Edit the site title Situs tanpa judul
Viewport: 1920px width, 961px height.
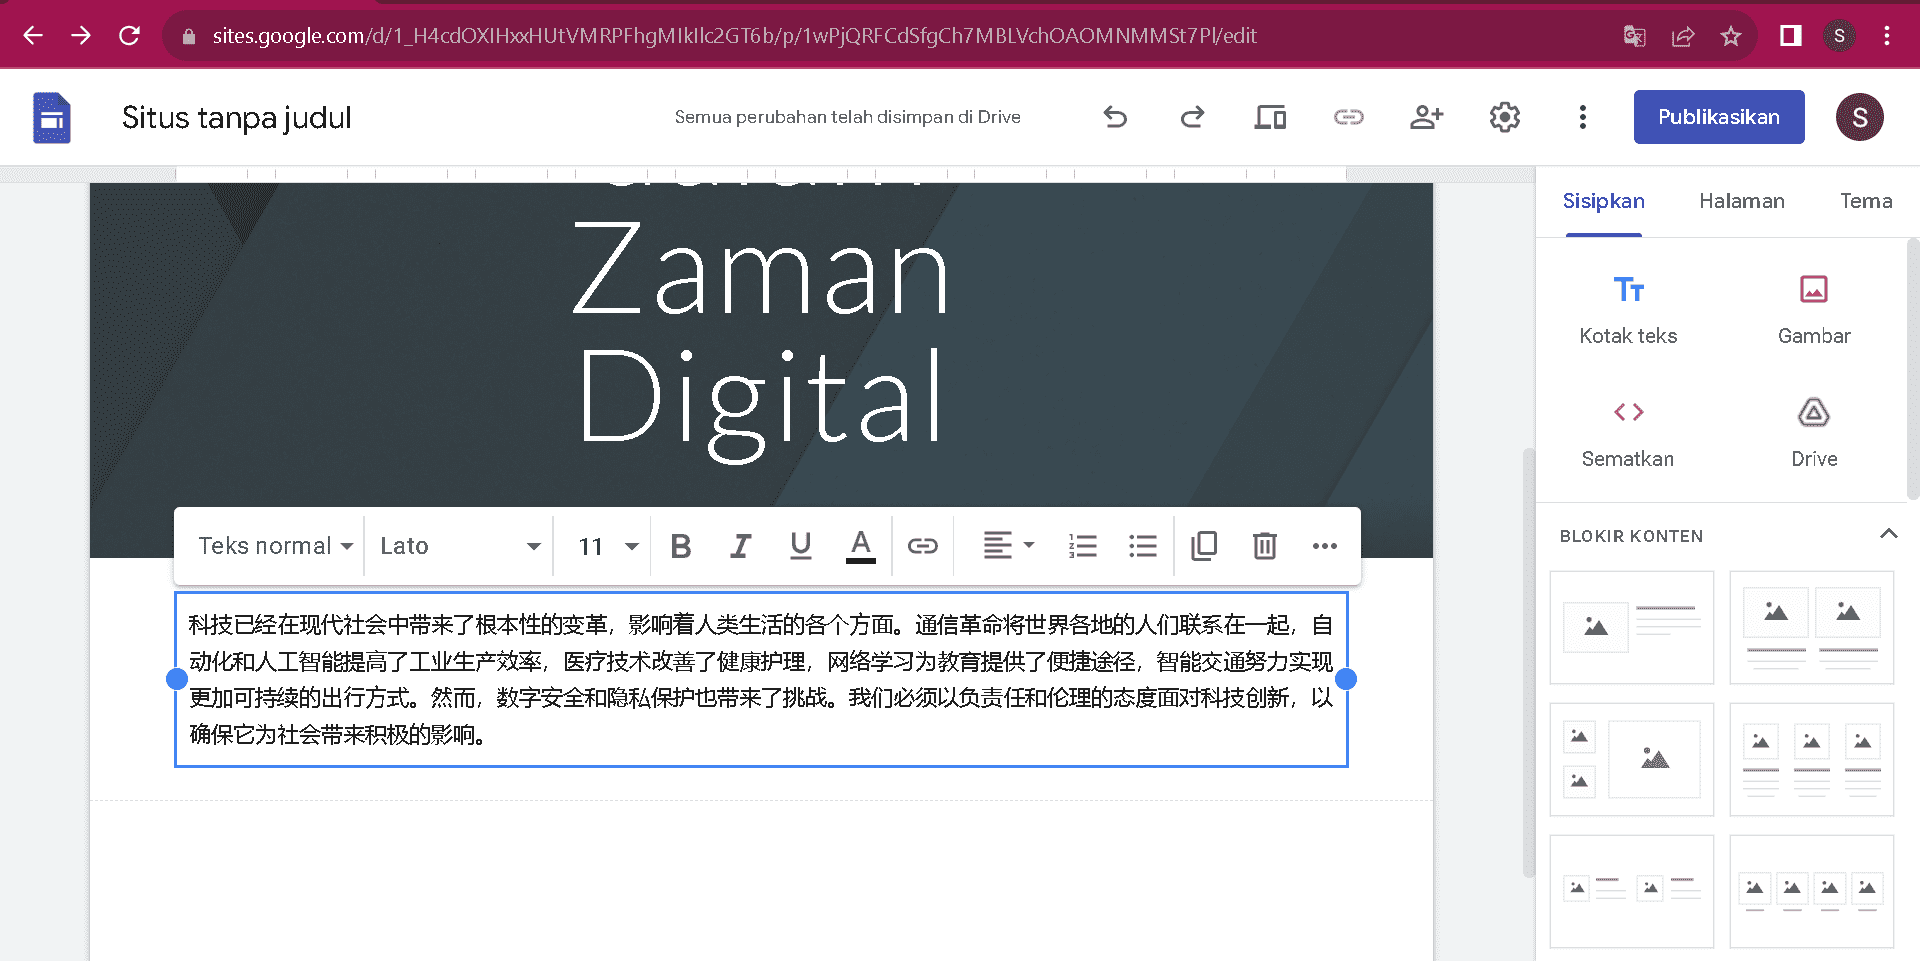coord(237,118)
